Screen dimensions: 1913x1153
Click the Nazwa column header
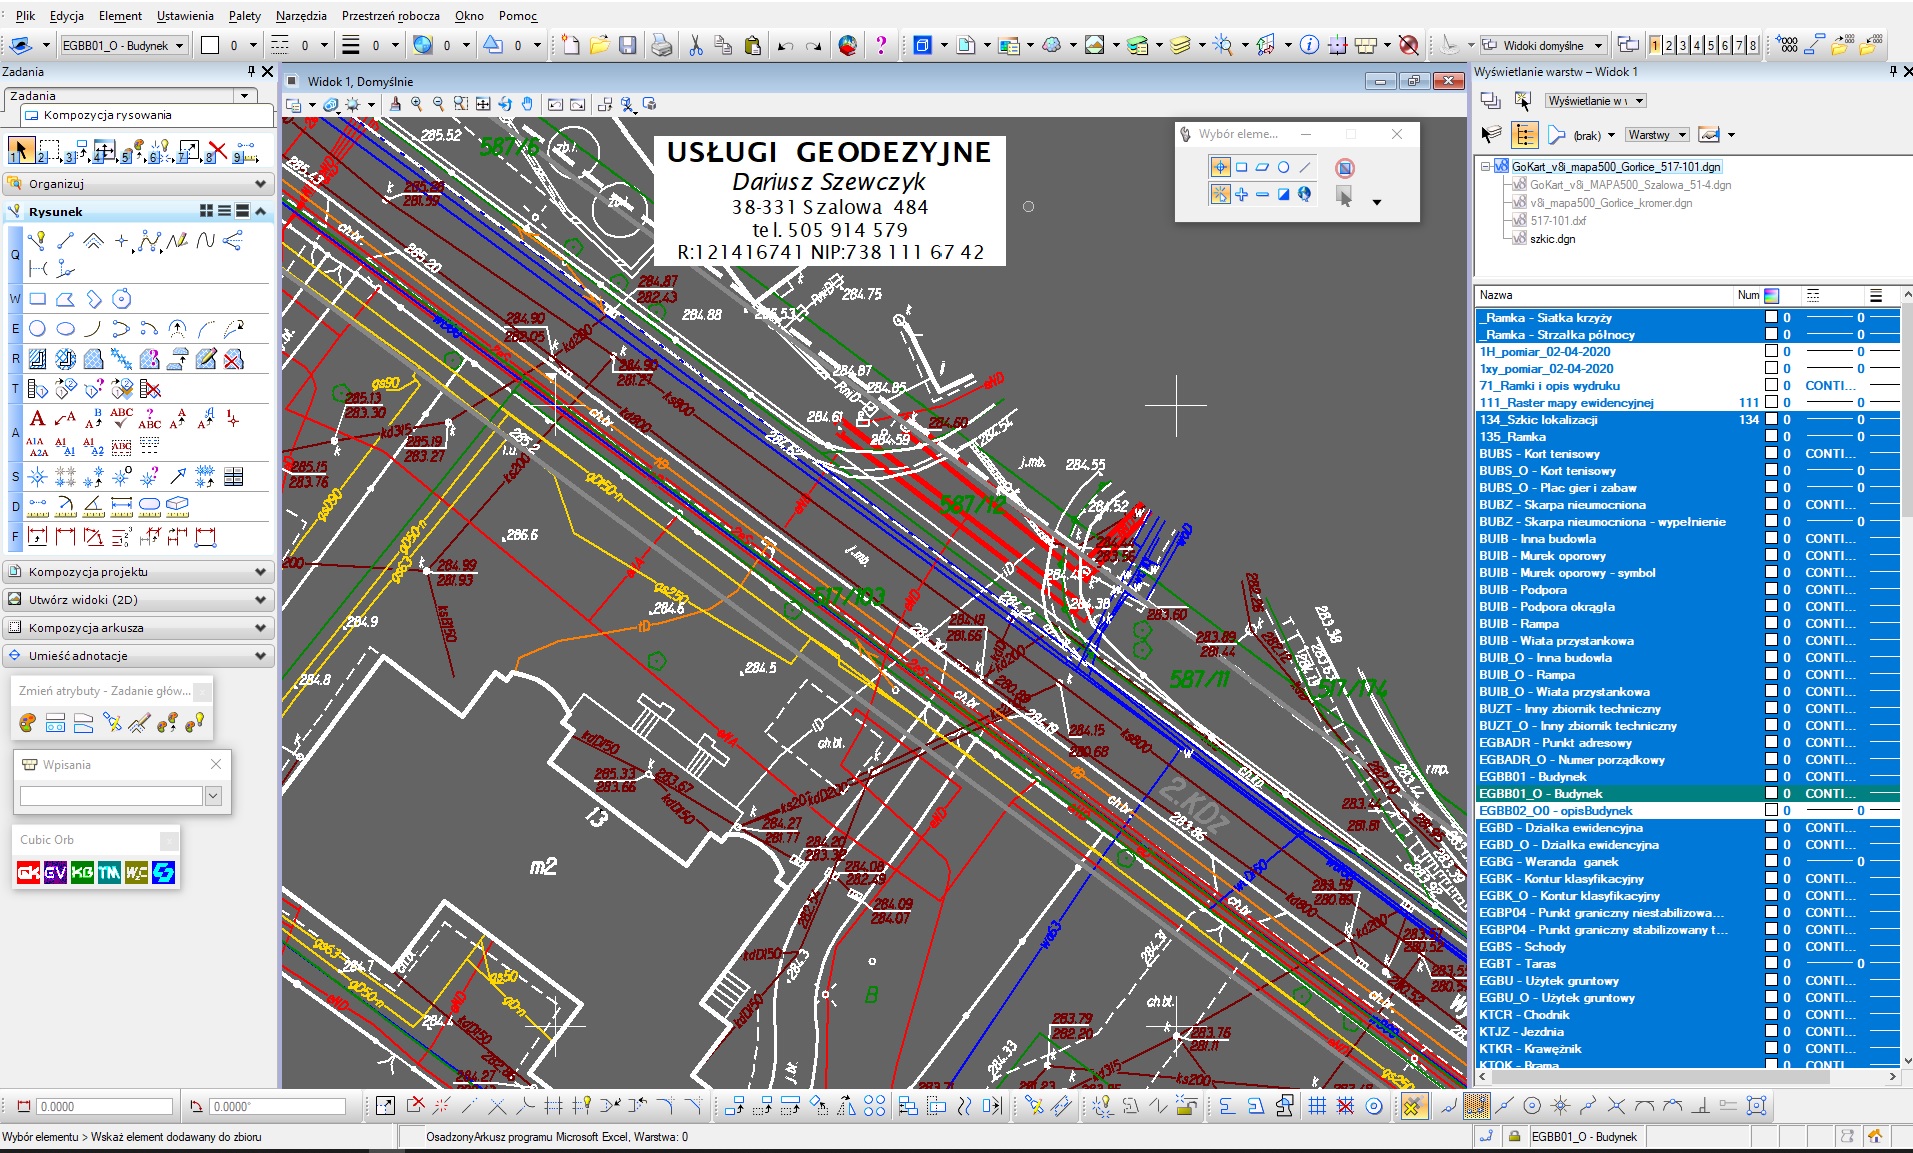[1603, 295]
